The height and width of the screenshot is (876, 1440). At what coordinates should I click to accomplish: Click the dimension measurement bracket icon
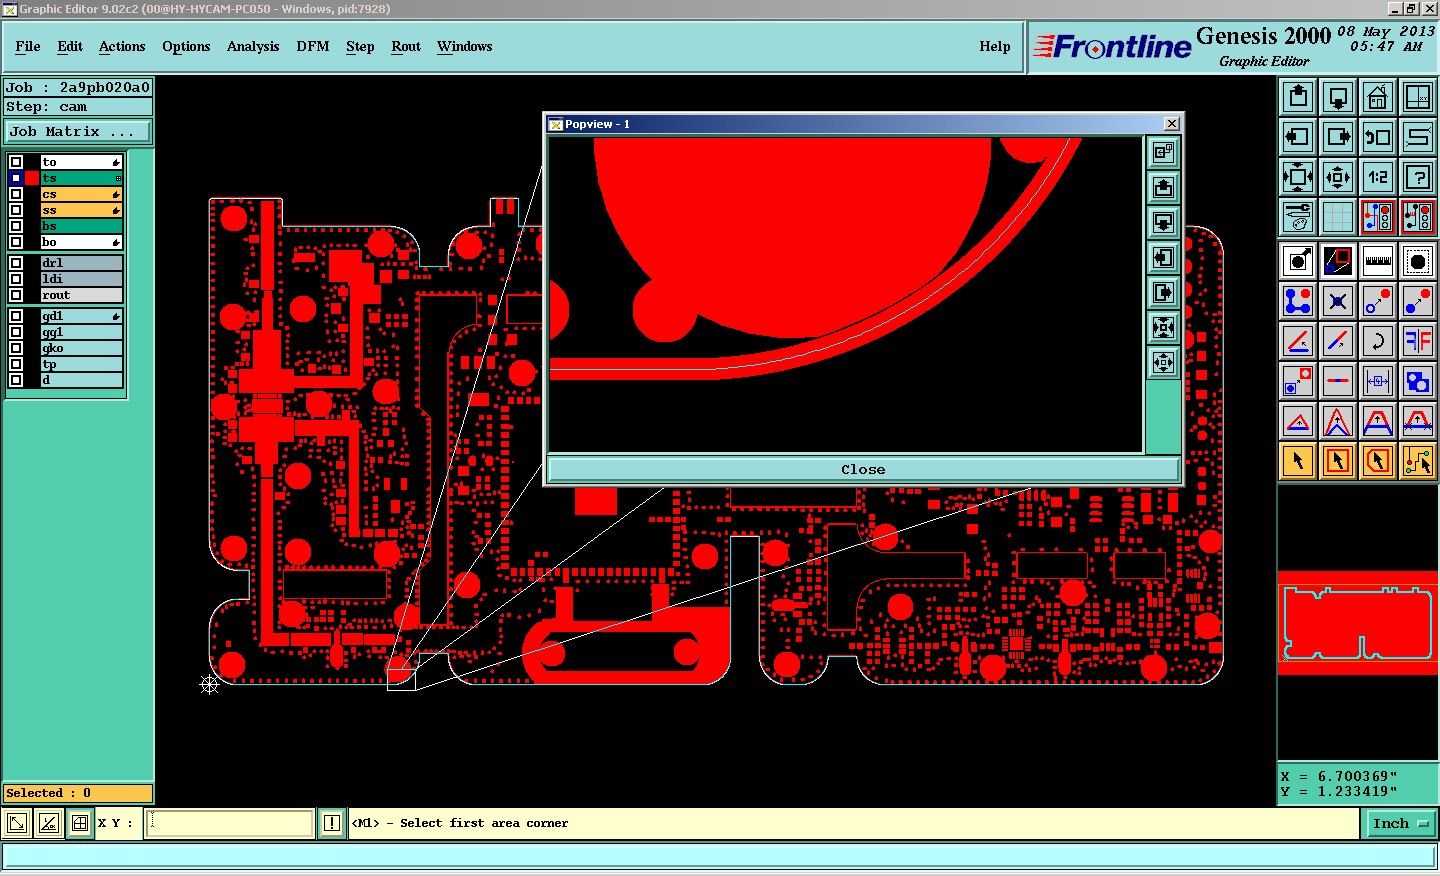1378,381
